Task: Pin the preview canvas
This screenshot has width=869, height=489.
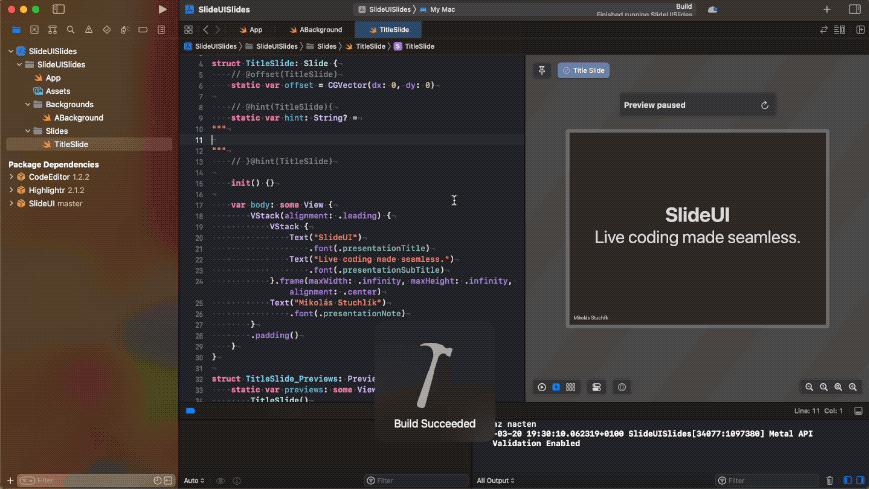Action: 542,70
